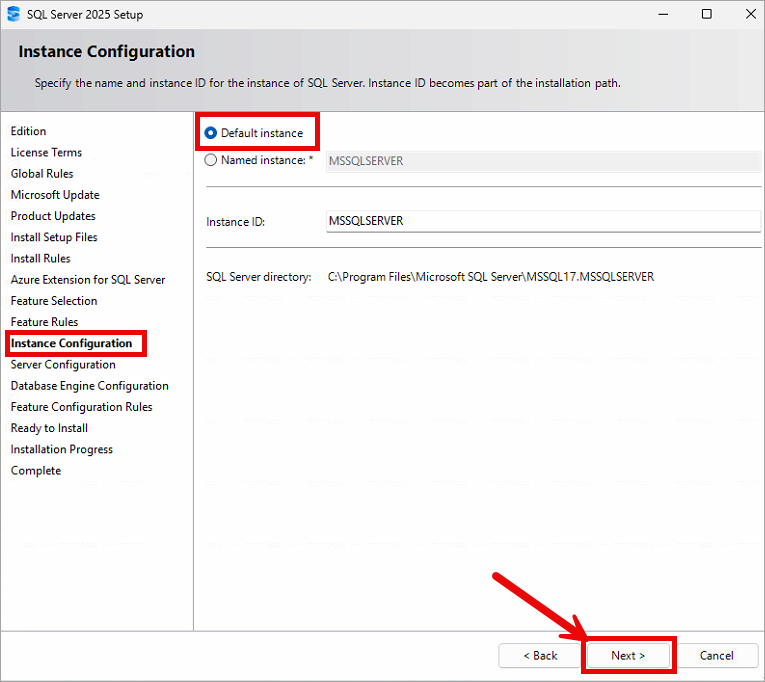This screenshot has height=682, width=765.
Task: Go to the Edition step in sidebar
Action: pyautogui.click(x=28, y=131)
